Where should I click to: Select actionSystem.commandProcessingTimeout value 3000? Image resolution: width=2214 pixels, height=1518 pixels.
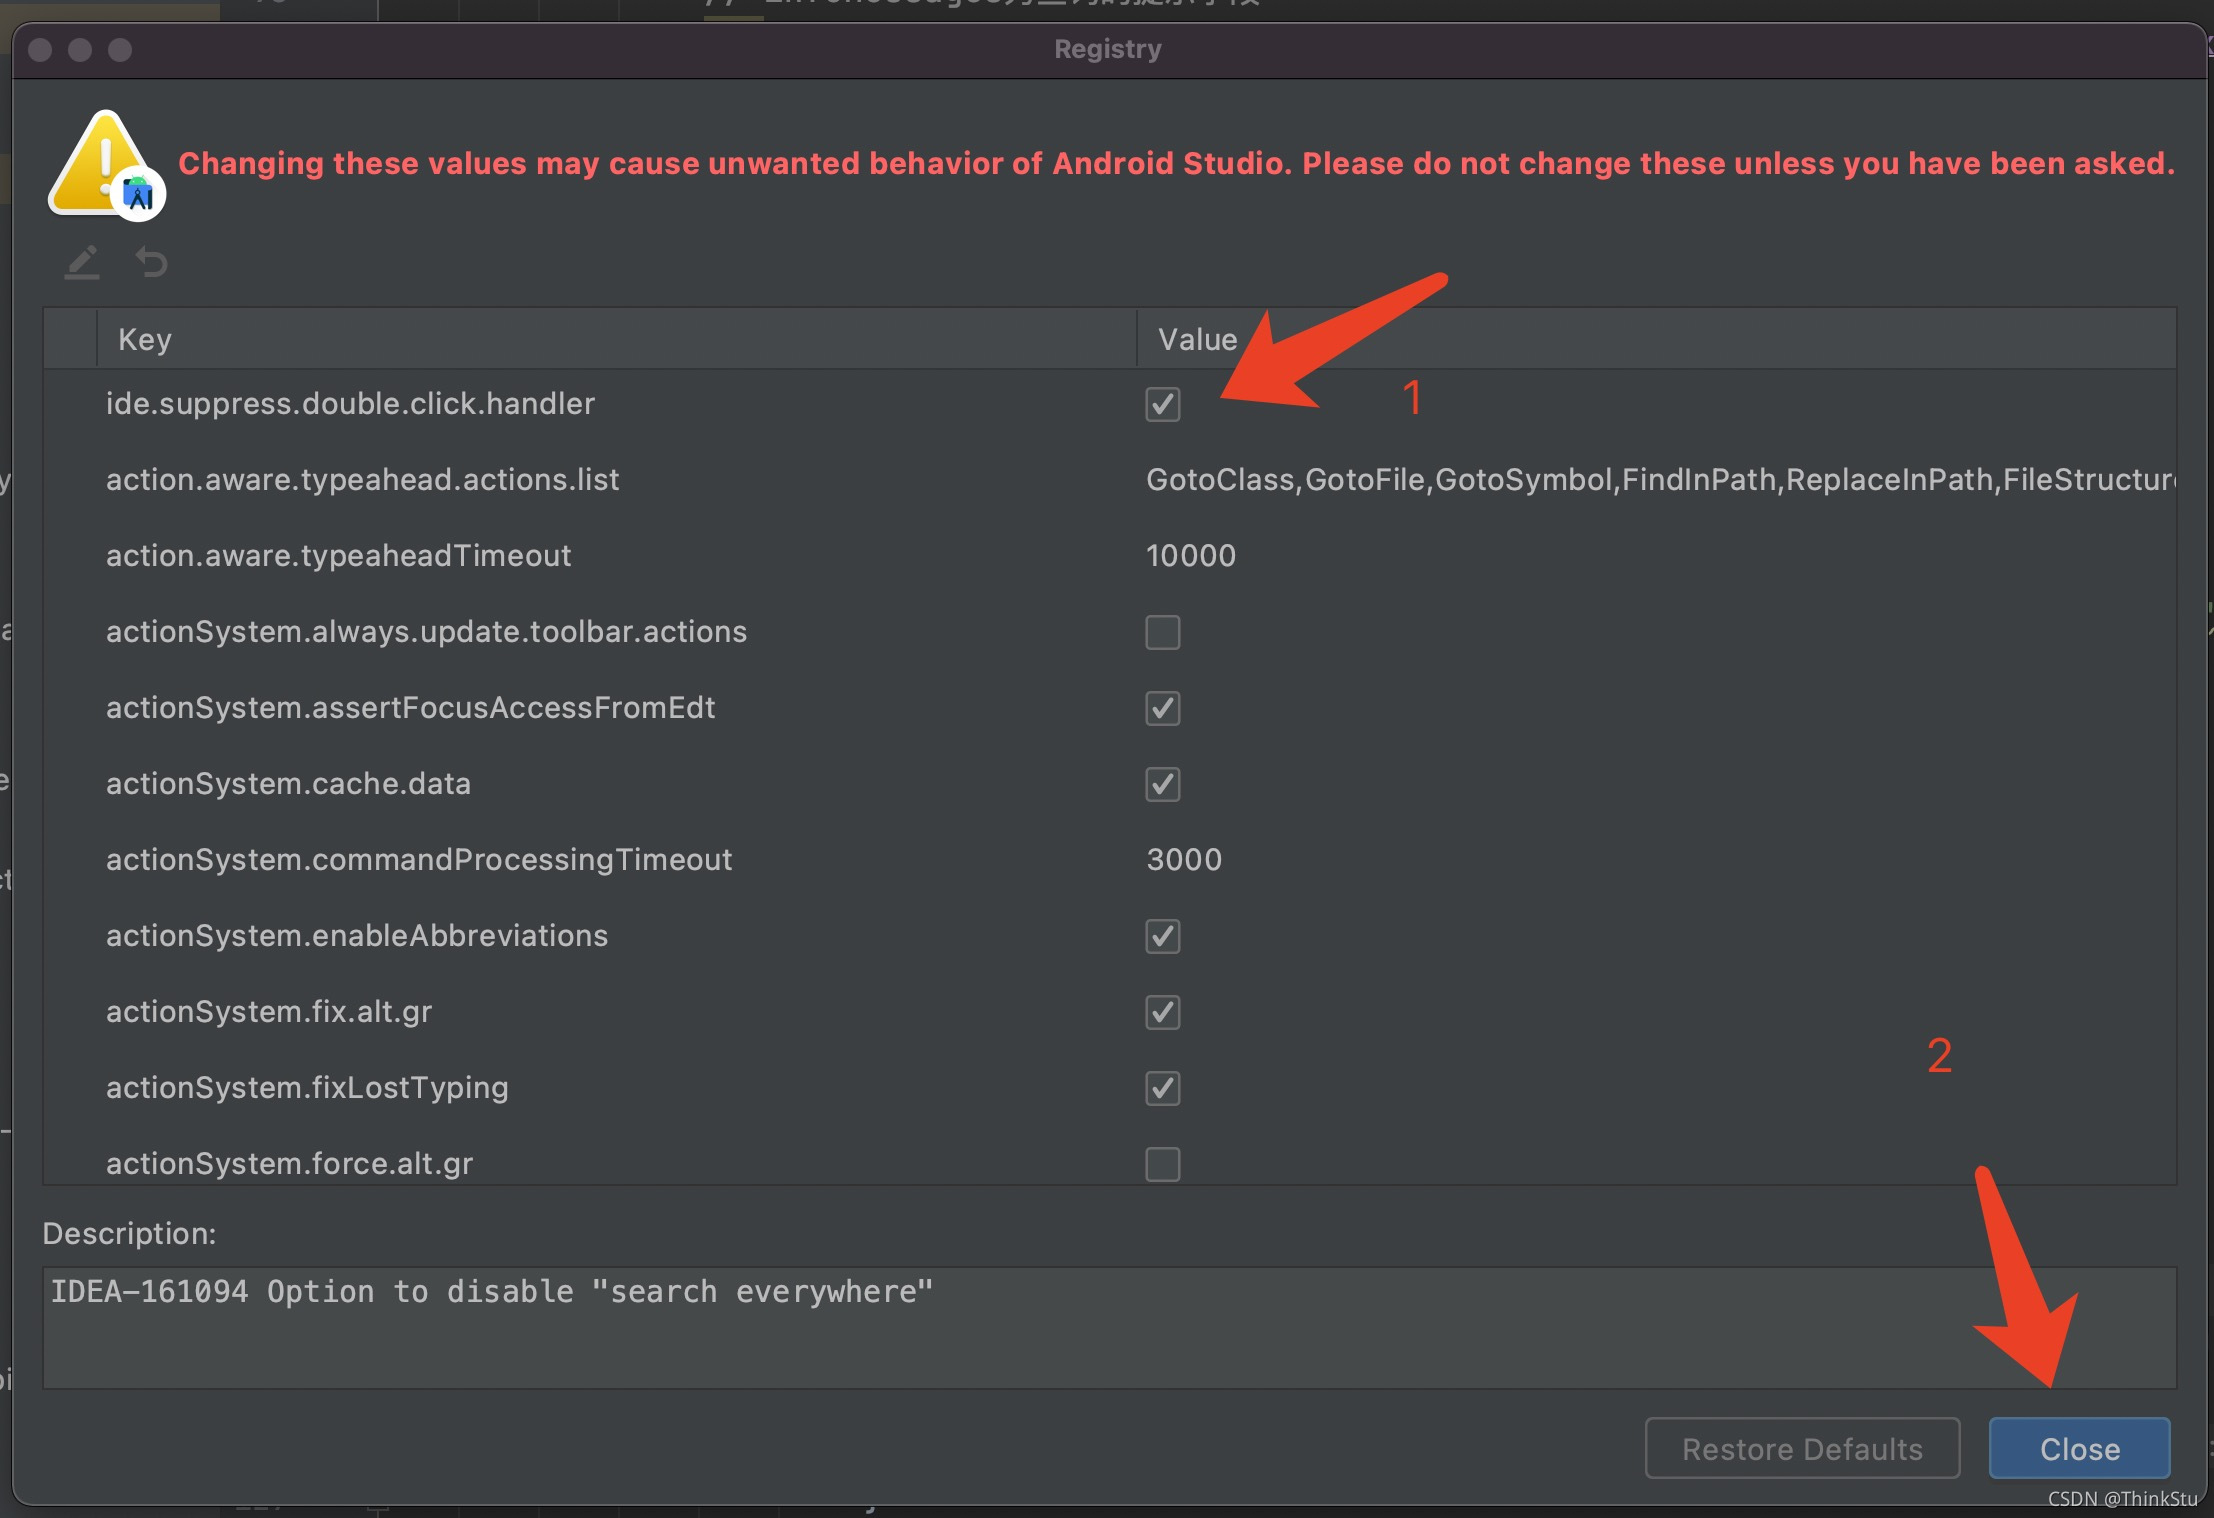(x=1184, y=860)
